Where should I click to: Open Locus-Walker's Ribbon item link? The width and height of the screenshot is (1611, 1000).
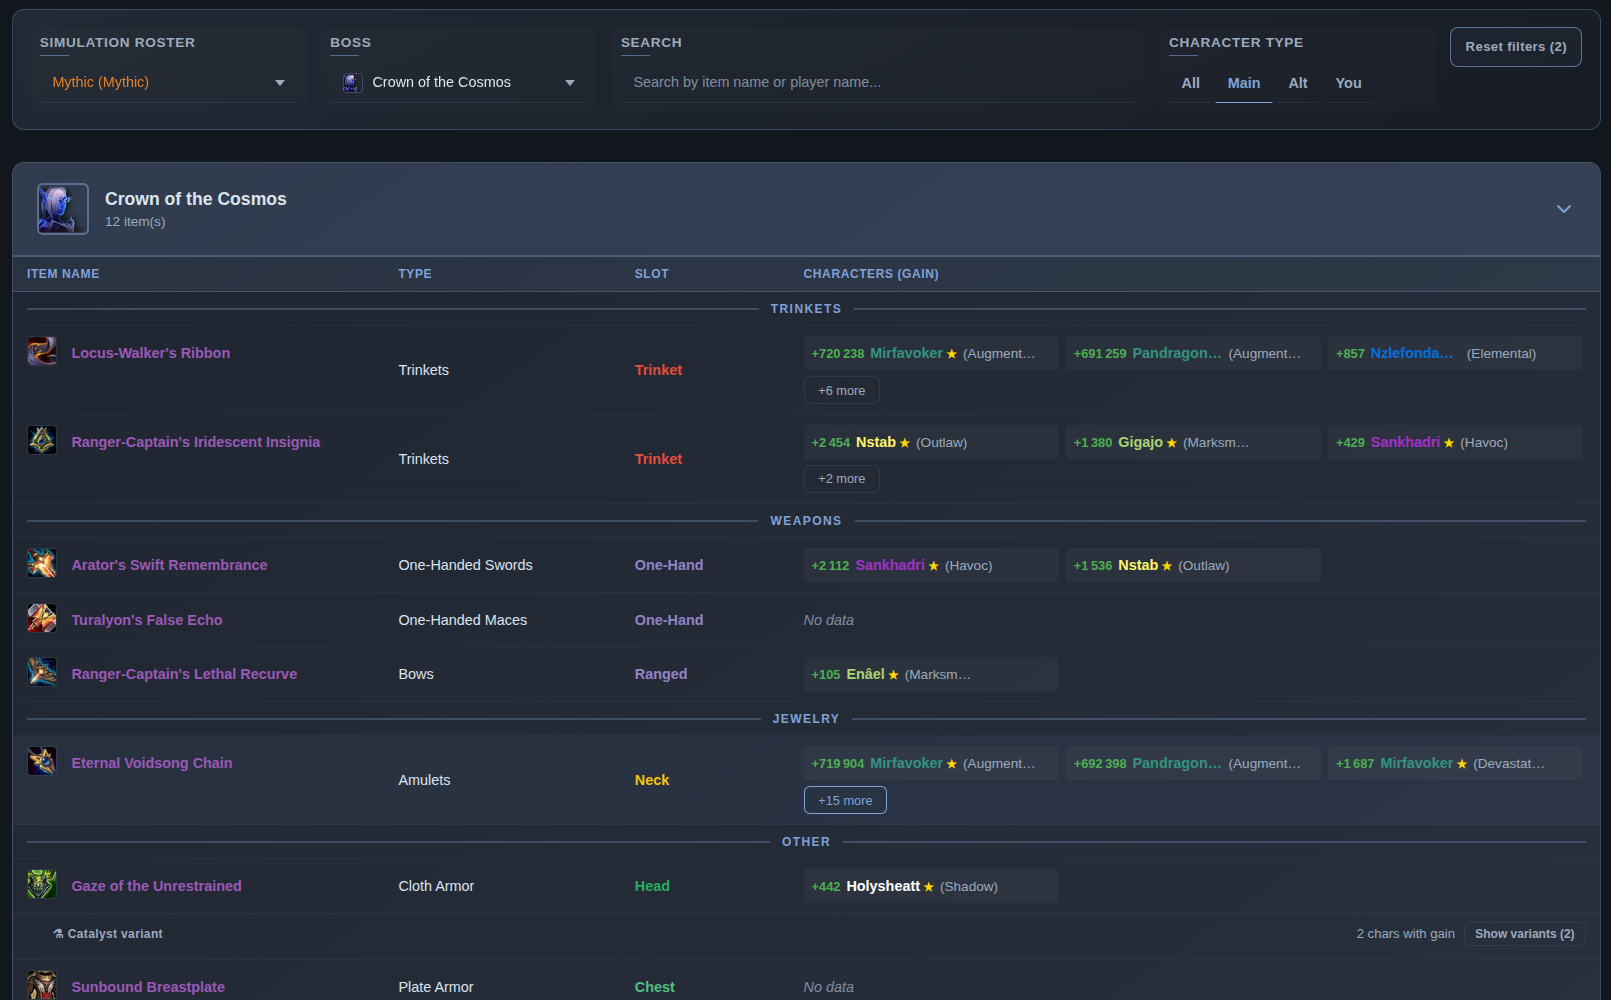click(151, 353)
